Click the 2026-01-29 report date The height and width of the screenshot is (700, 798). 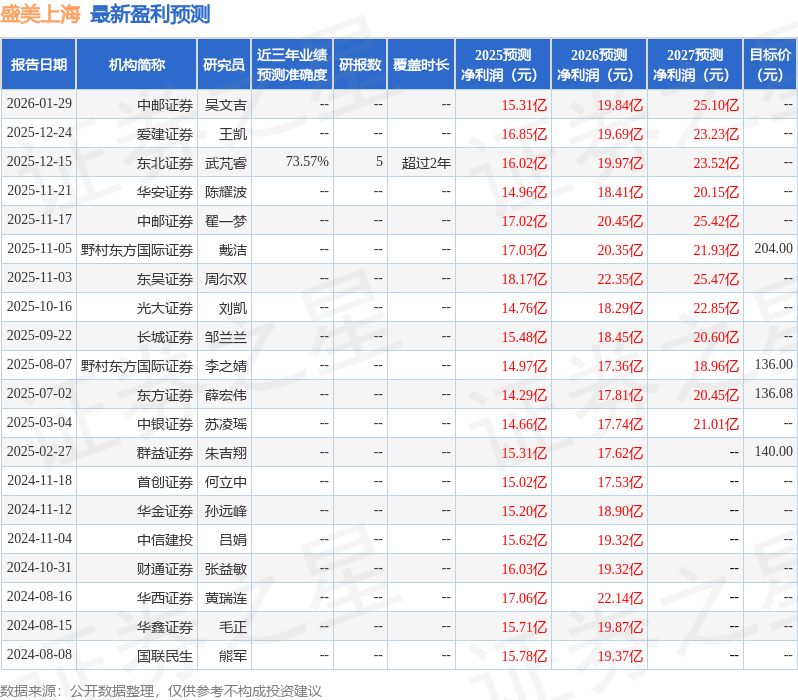(x=39, y=104)
